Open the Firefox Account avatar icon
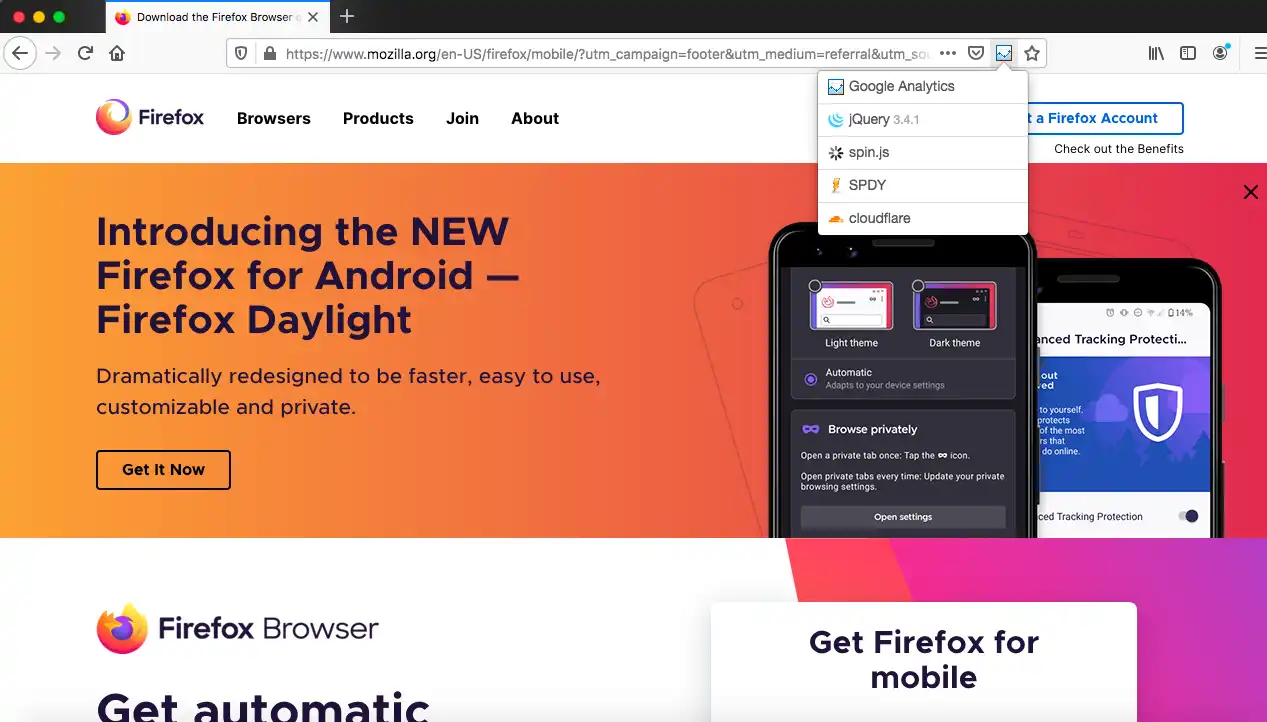Viewport: 1267px width, 722px height. (1220, 53)
